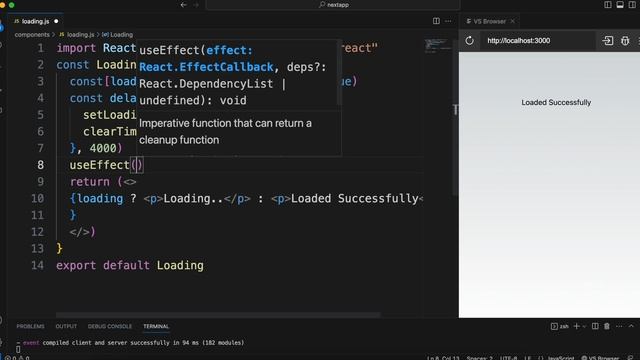Change the UTF-8 file encoding
The width and height of the screenshot is (640, 360).
[509, 358]
